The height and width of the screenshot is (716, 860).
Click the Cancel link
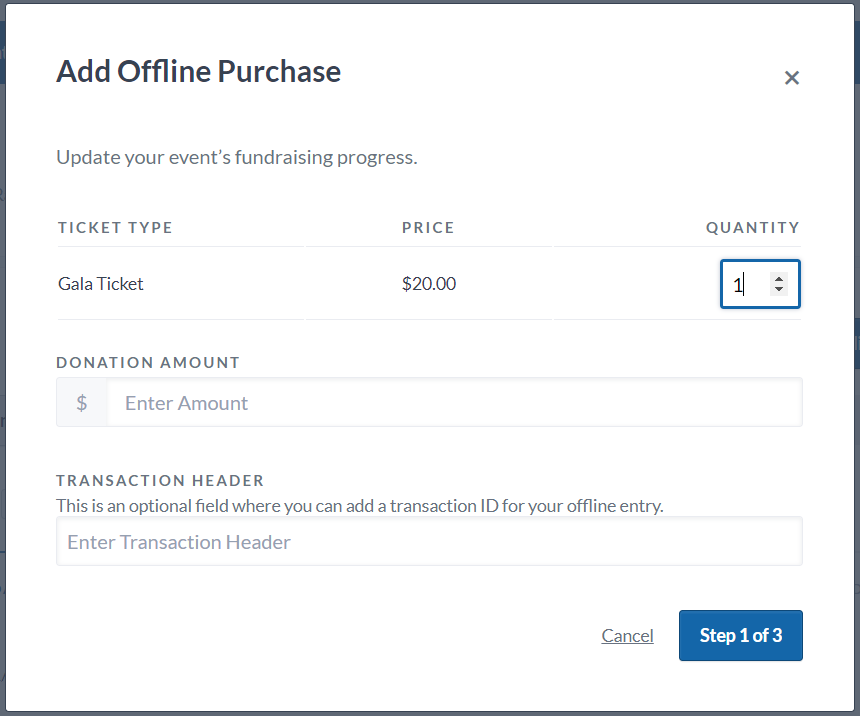point(627,636)
